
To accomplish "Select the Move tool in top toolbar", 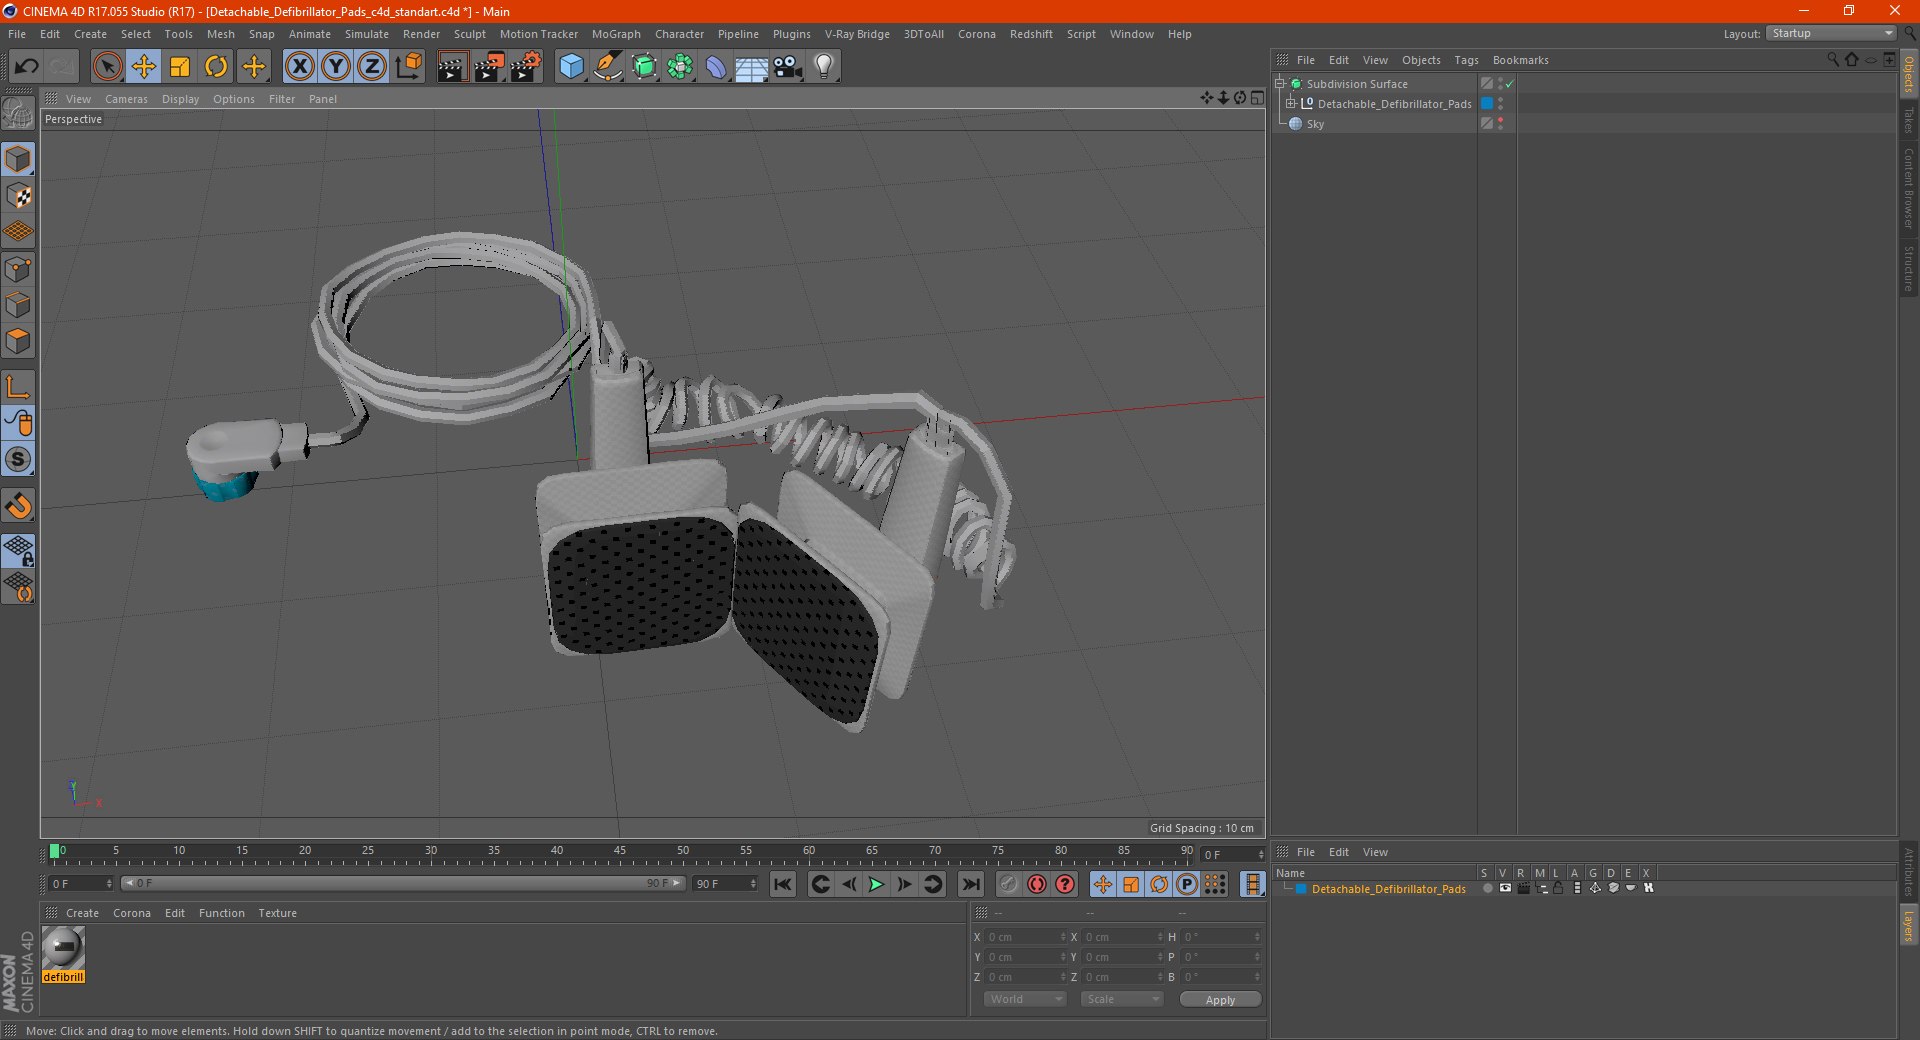I will (144, 67).
